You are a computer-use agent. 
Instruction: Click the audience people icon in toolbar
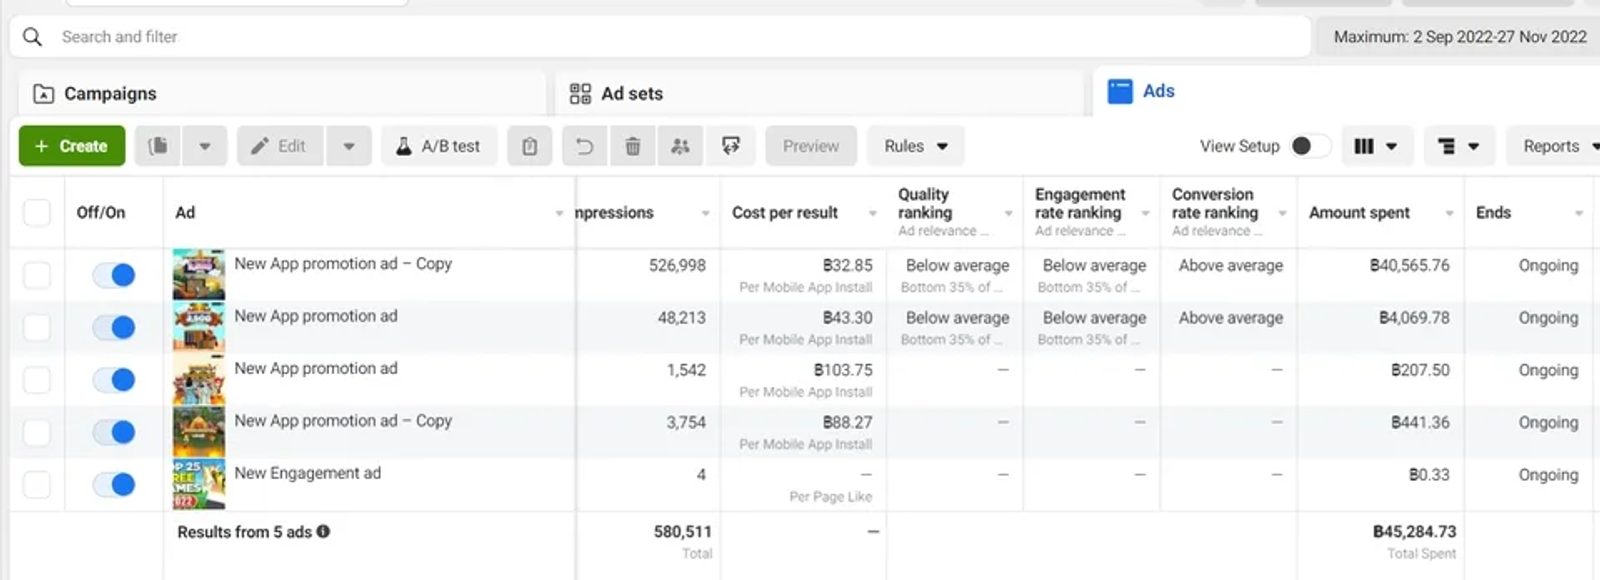[680, 146]
